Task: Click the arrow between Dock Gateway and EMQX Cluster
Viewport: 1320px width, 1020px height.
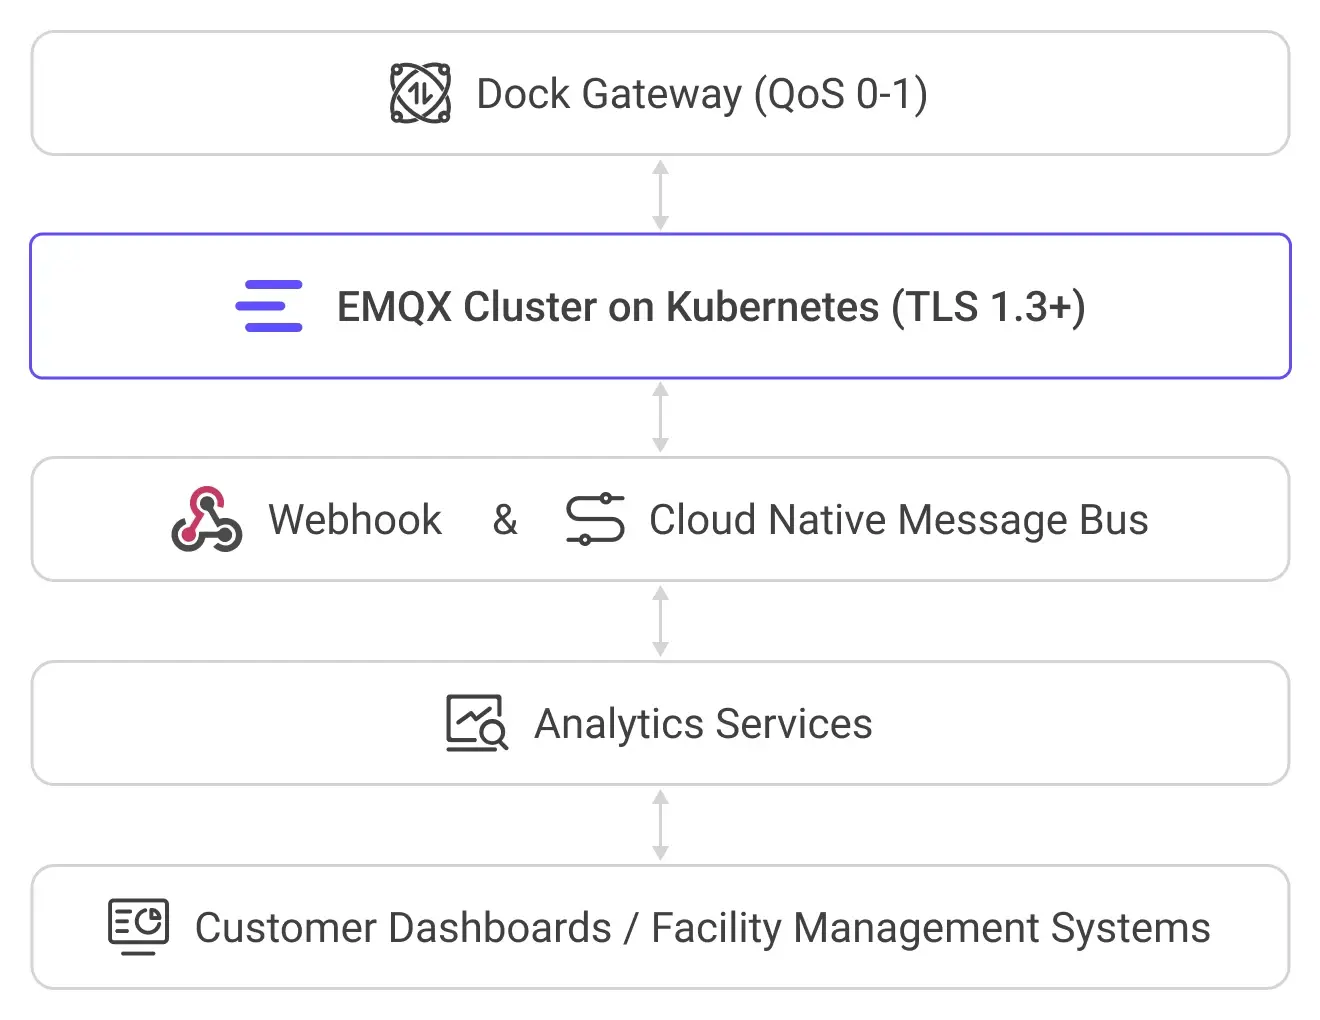Action: (x=660, y=195)
